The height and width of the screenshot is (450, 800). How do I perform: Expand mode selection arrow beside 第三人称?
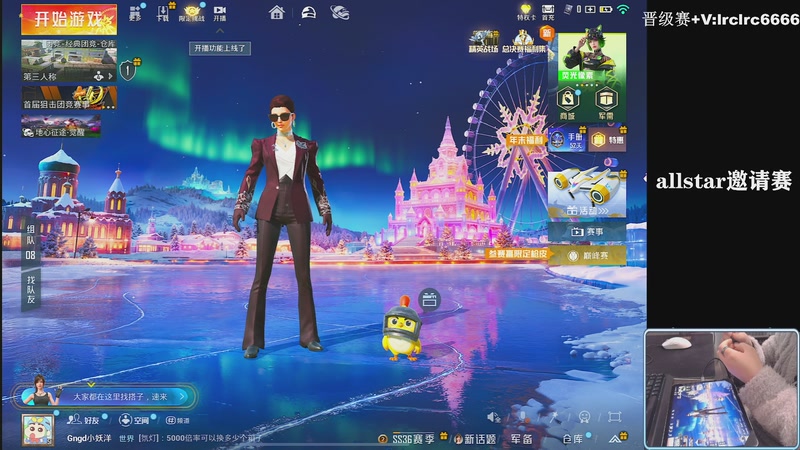[111, 77]
